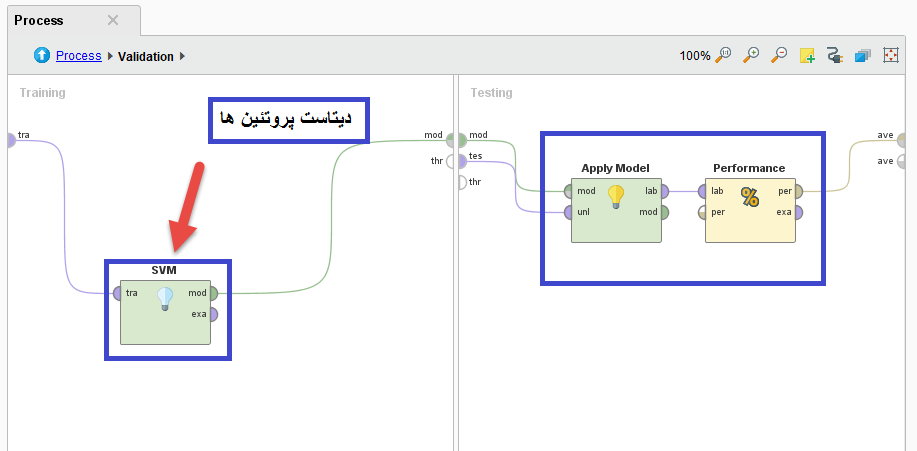
Task: Zoom in on the process canvas
Action: pos(751,56)
